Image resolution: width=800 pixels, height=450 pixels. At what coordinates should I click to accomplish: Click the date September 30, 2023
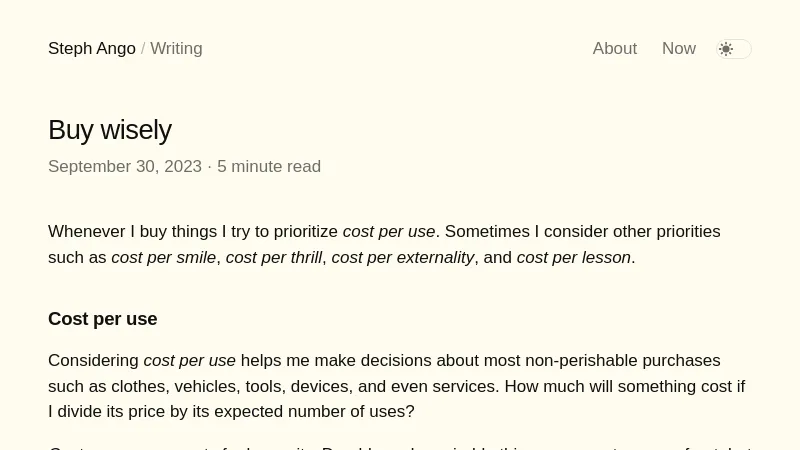click(125, 167)
